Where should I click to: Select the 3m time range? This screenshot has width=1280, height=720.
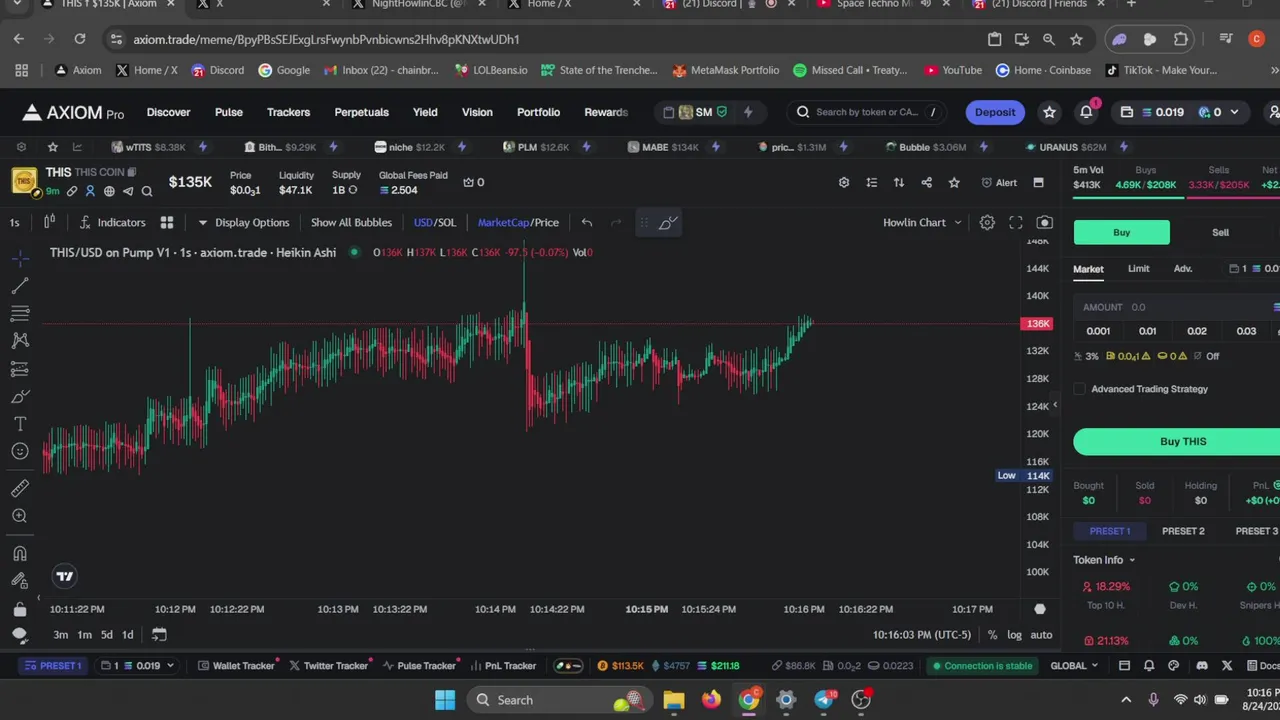point(61,634)
